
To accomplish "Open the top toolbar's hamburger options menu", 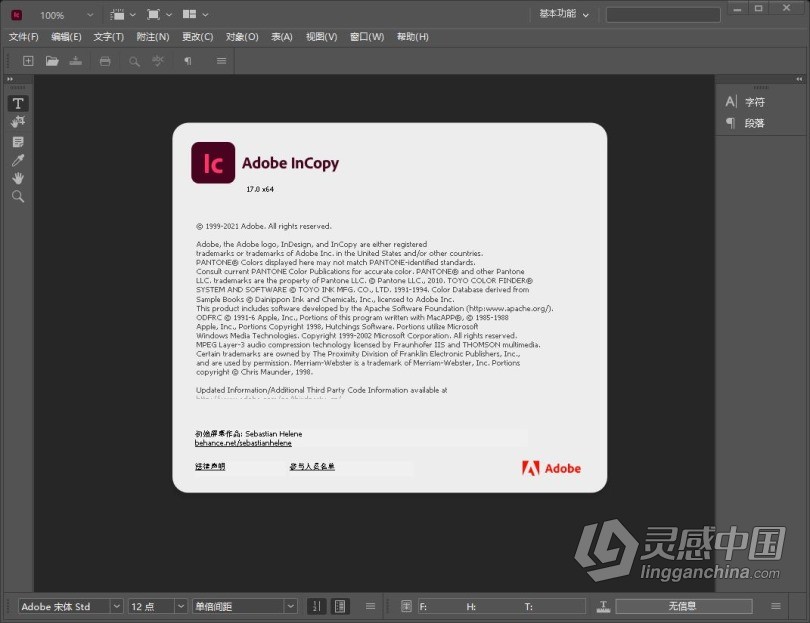I will point(222,61).
